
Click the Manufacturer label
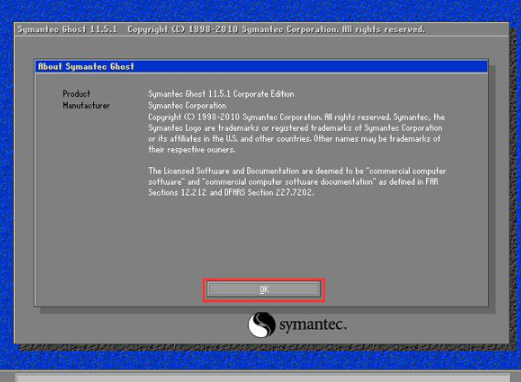pyautogui.click(x=86, y=105)
